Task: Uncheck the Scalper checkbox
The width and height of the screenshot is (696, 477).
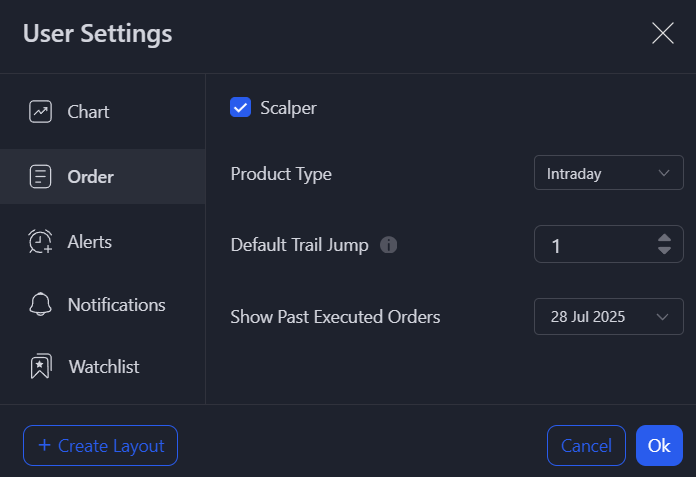Action: point(240,107)
